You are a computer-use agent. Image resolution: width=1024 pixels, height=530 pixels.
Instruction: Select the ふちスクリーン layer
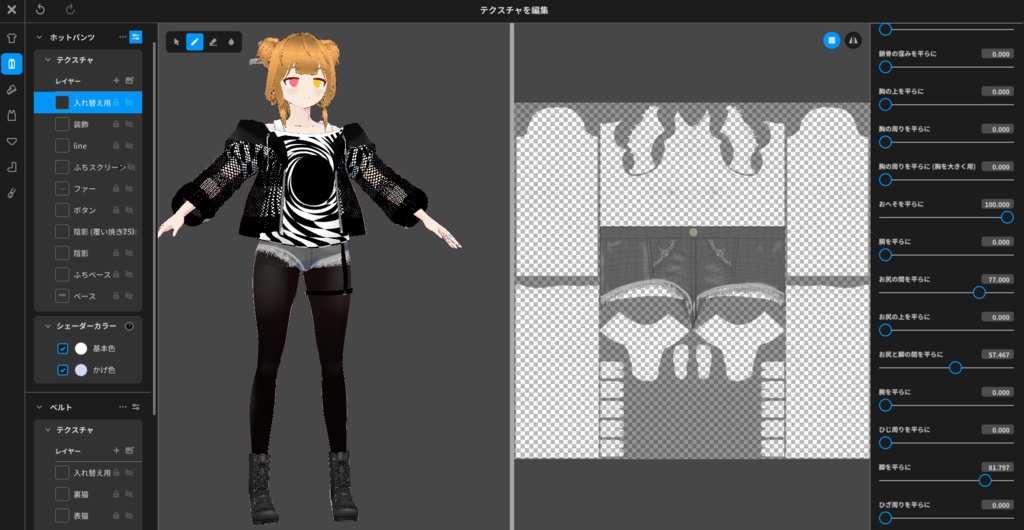click(88, 167)
